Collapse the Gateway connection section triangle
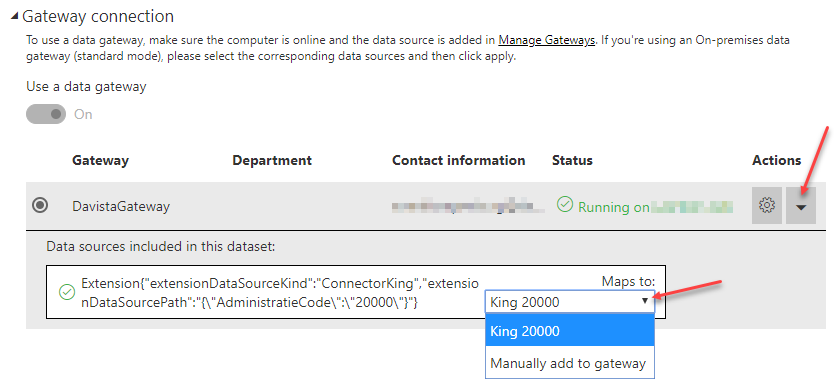 click(x=14, y=17)
